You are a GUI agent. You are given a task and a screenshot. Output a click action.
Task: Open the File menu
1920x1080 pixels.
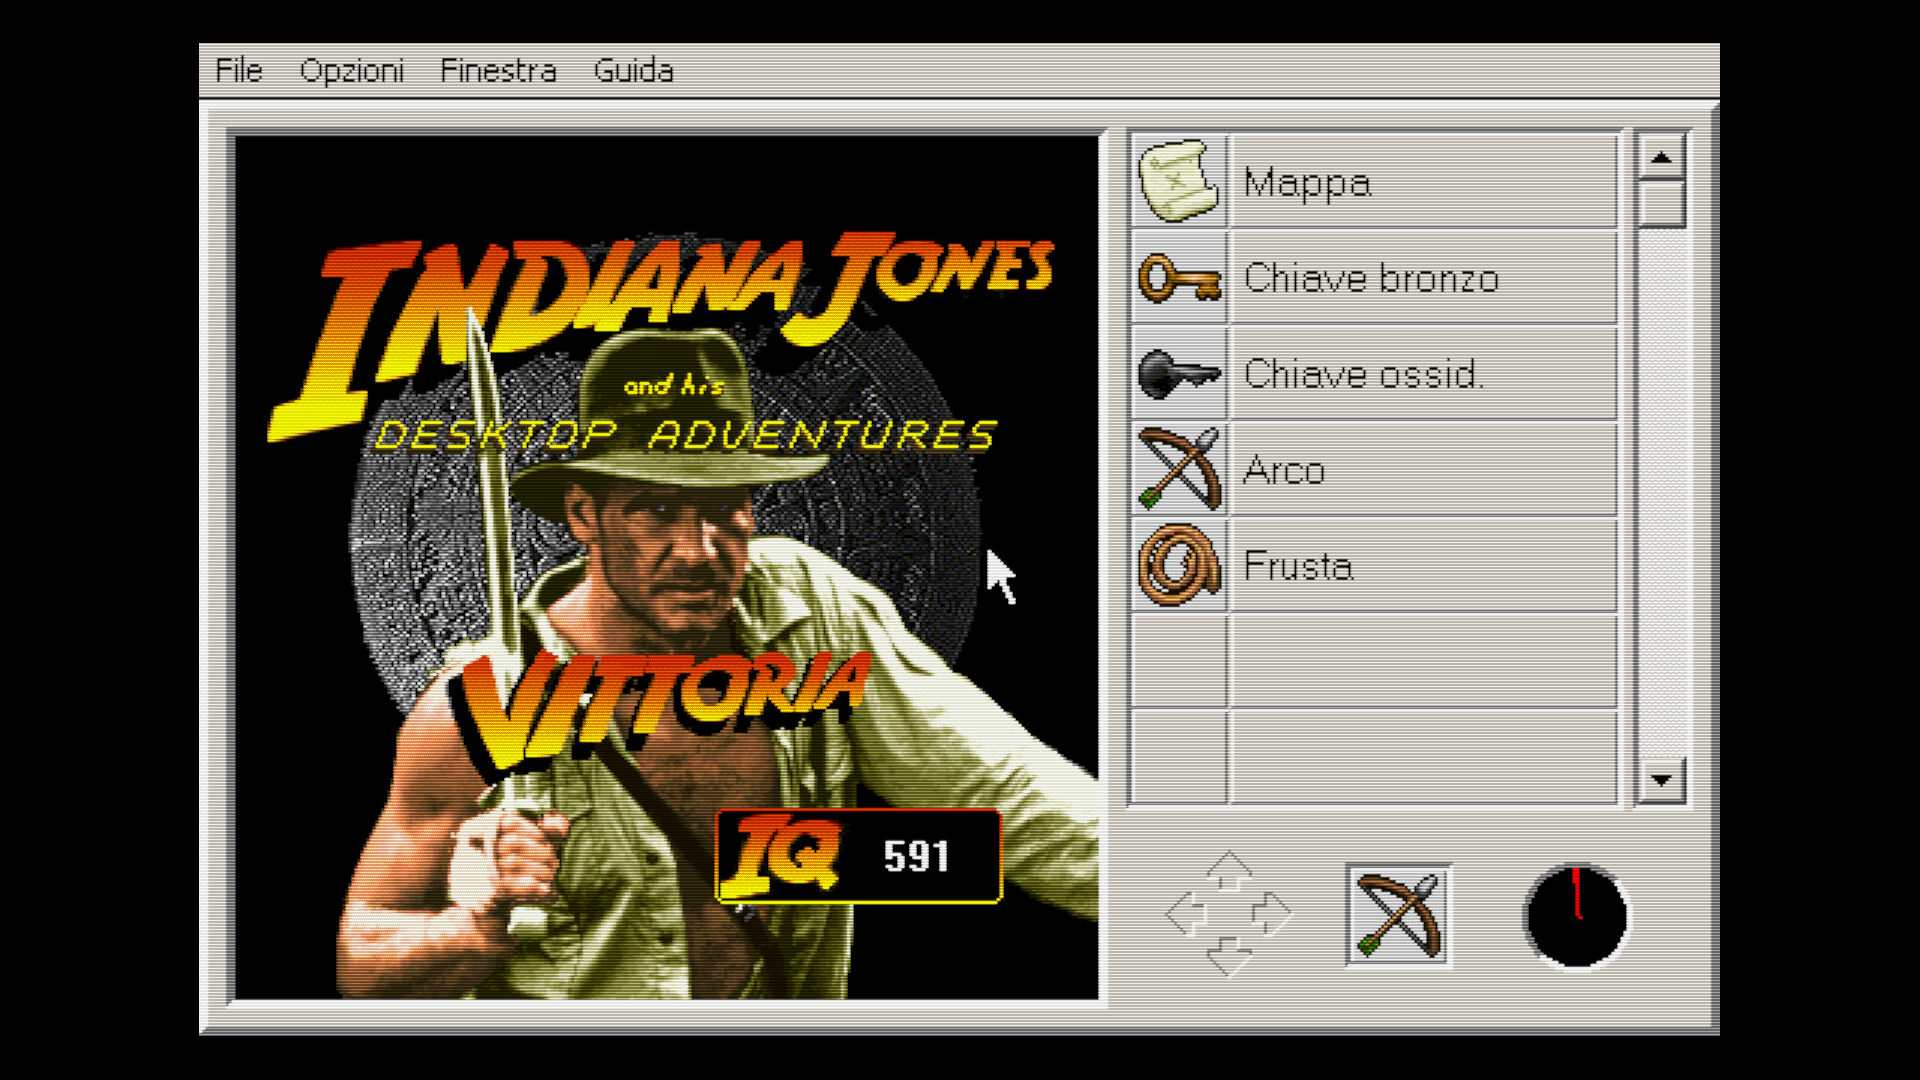point(239,71)
